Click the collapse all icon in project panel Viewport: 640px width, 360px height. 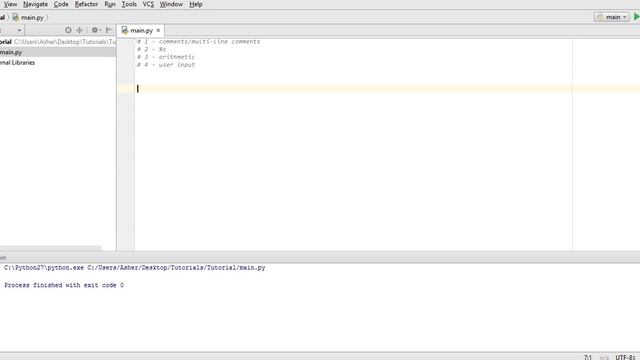[x=80, y=30]
